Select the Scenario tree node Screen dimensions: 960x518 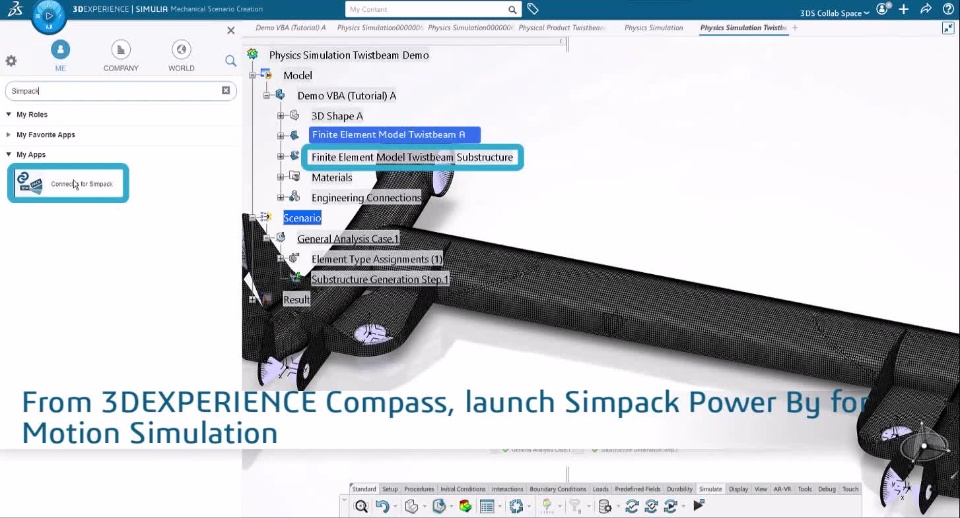(x=302, y=218)
